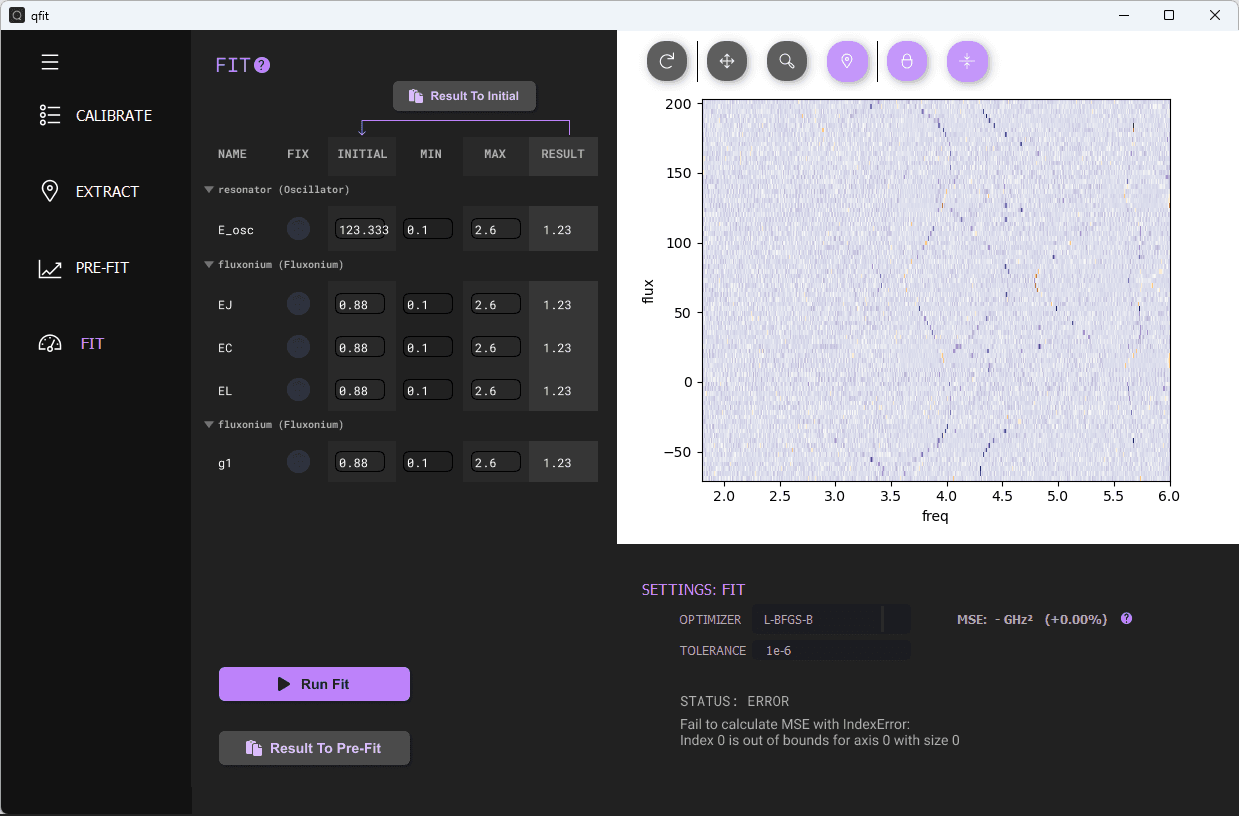Click the MSE help question mark icon
This screenshot has height=816, width=1239.
(1126, 619)
